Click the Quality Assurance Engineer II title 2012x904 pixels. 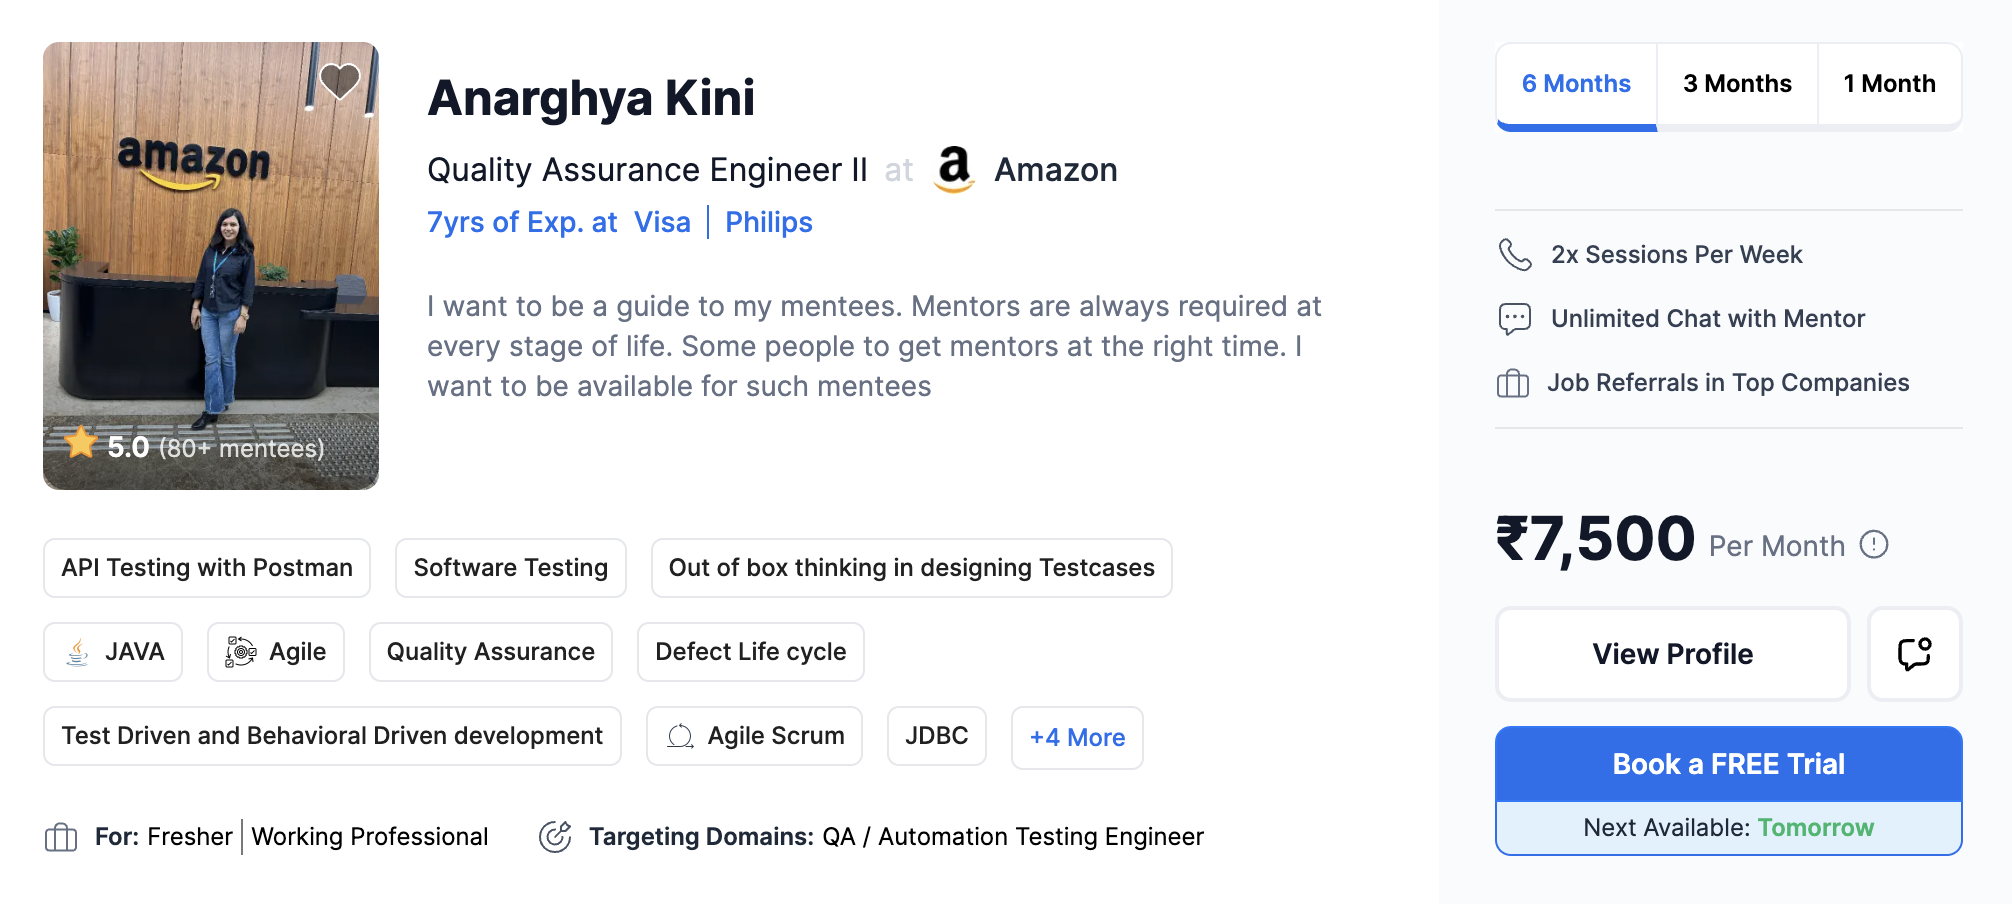pyautogui.click(x=647, y=170)
